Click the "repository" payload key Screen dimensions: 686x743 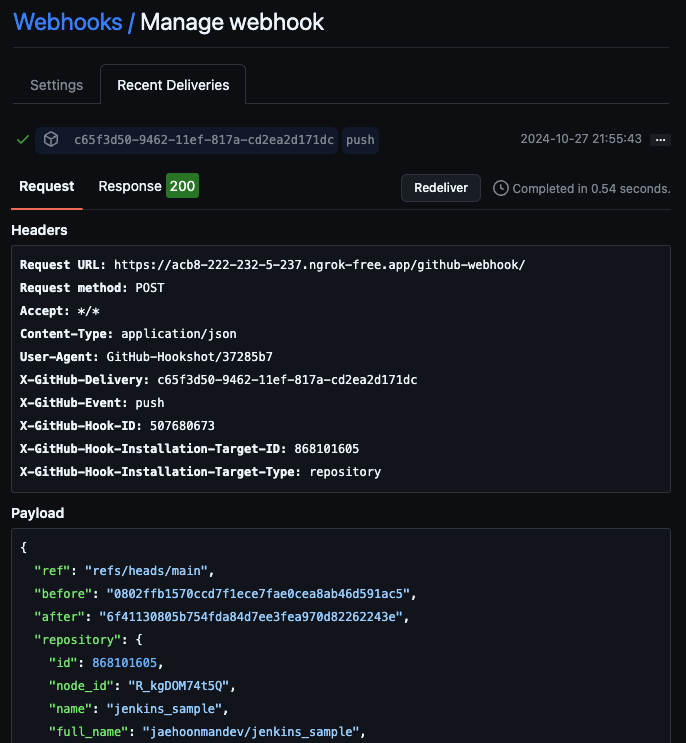click(78, 640)
